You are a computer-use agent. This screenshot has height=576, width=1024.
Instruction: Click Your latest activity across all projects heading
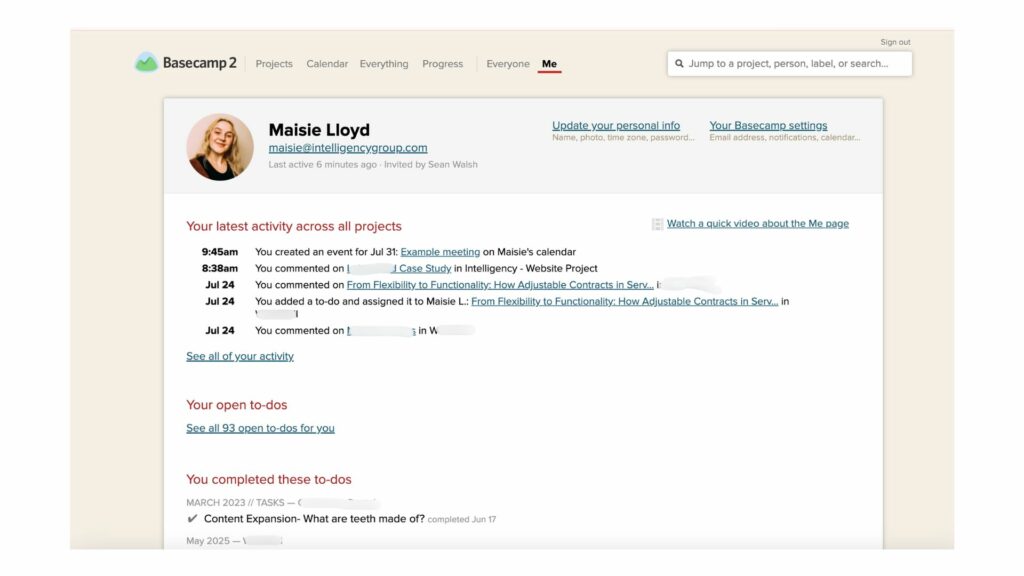click(294, 226)
